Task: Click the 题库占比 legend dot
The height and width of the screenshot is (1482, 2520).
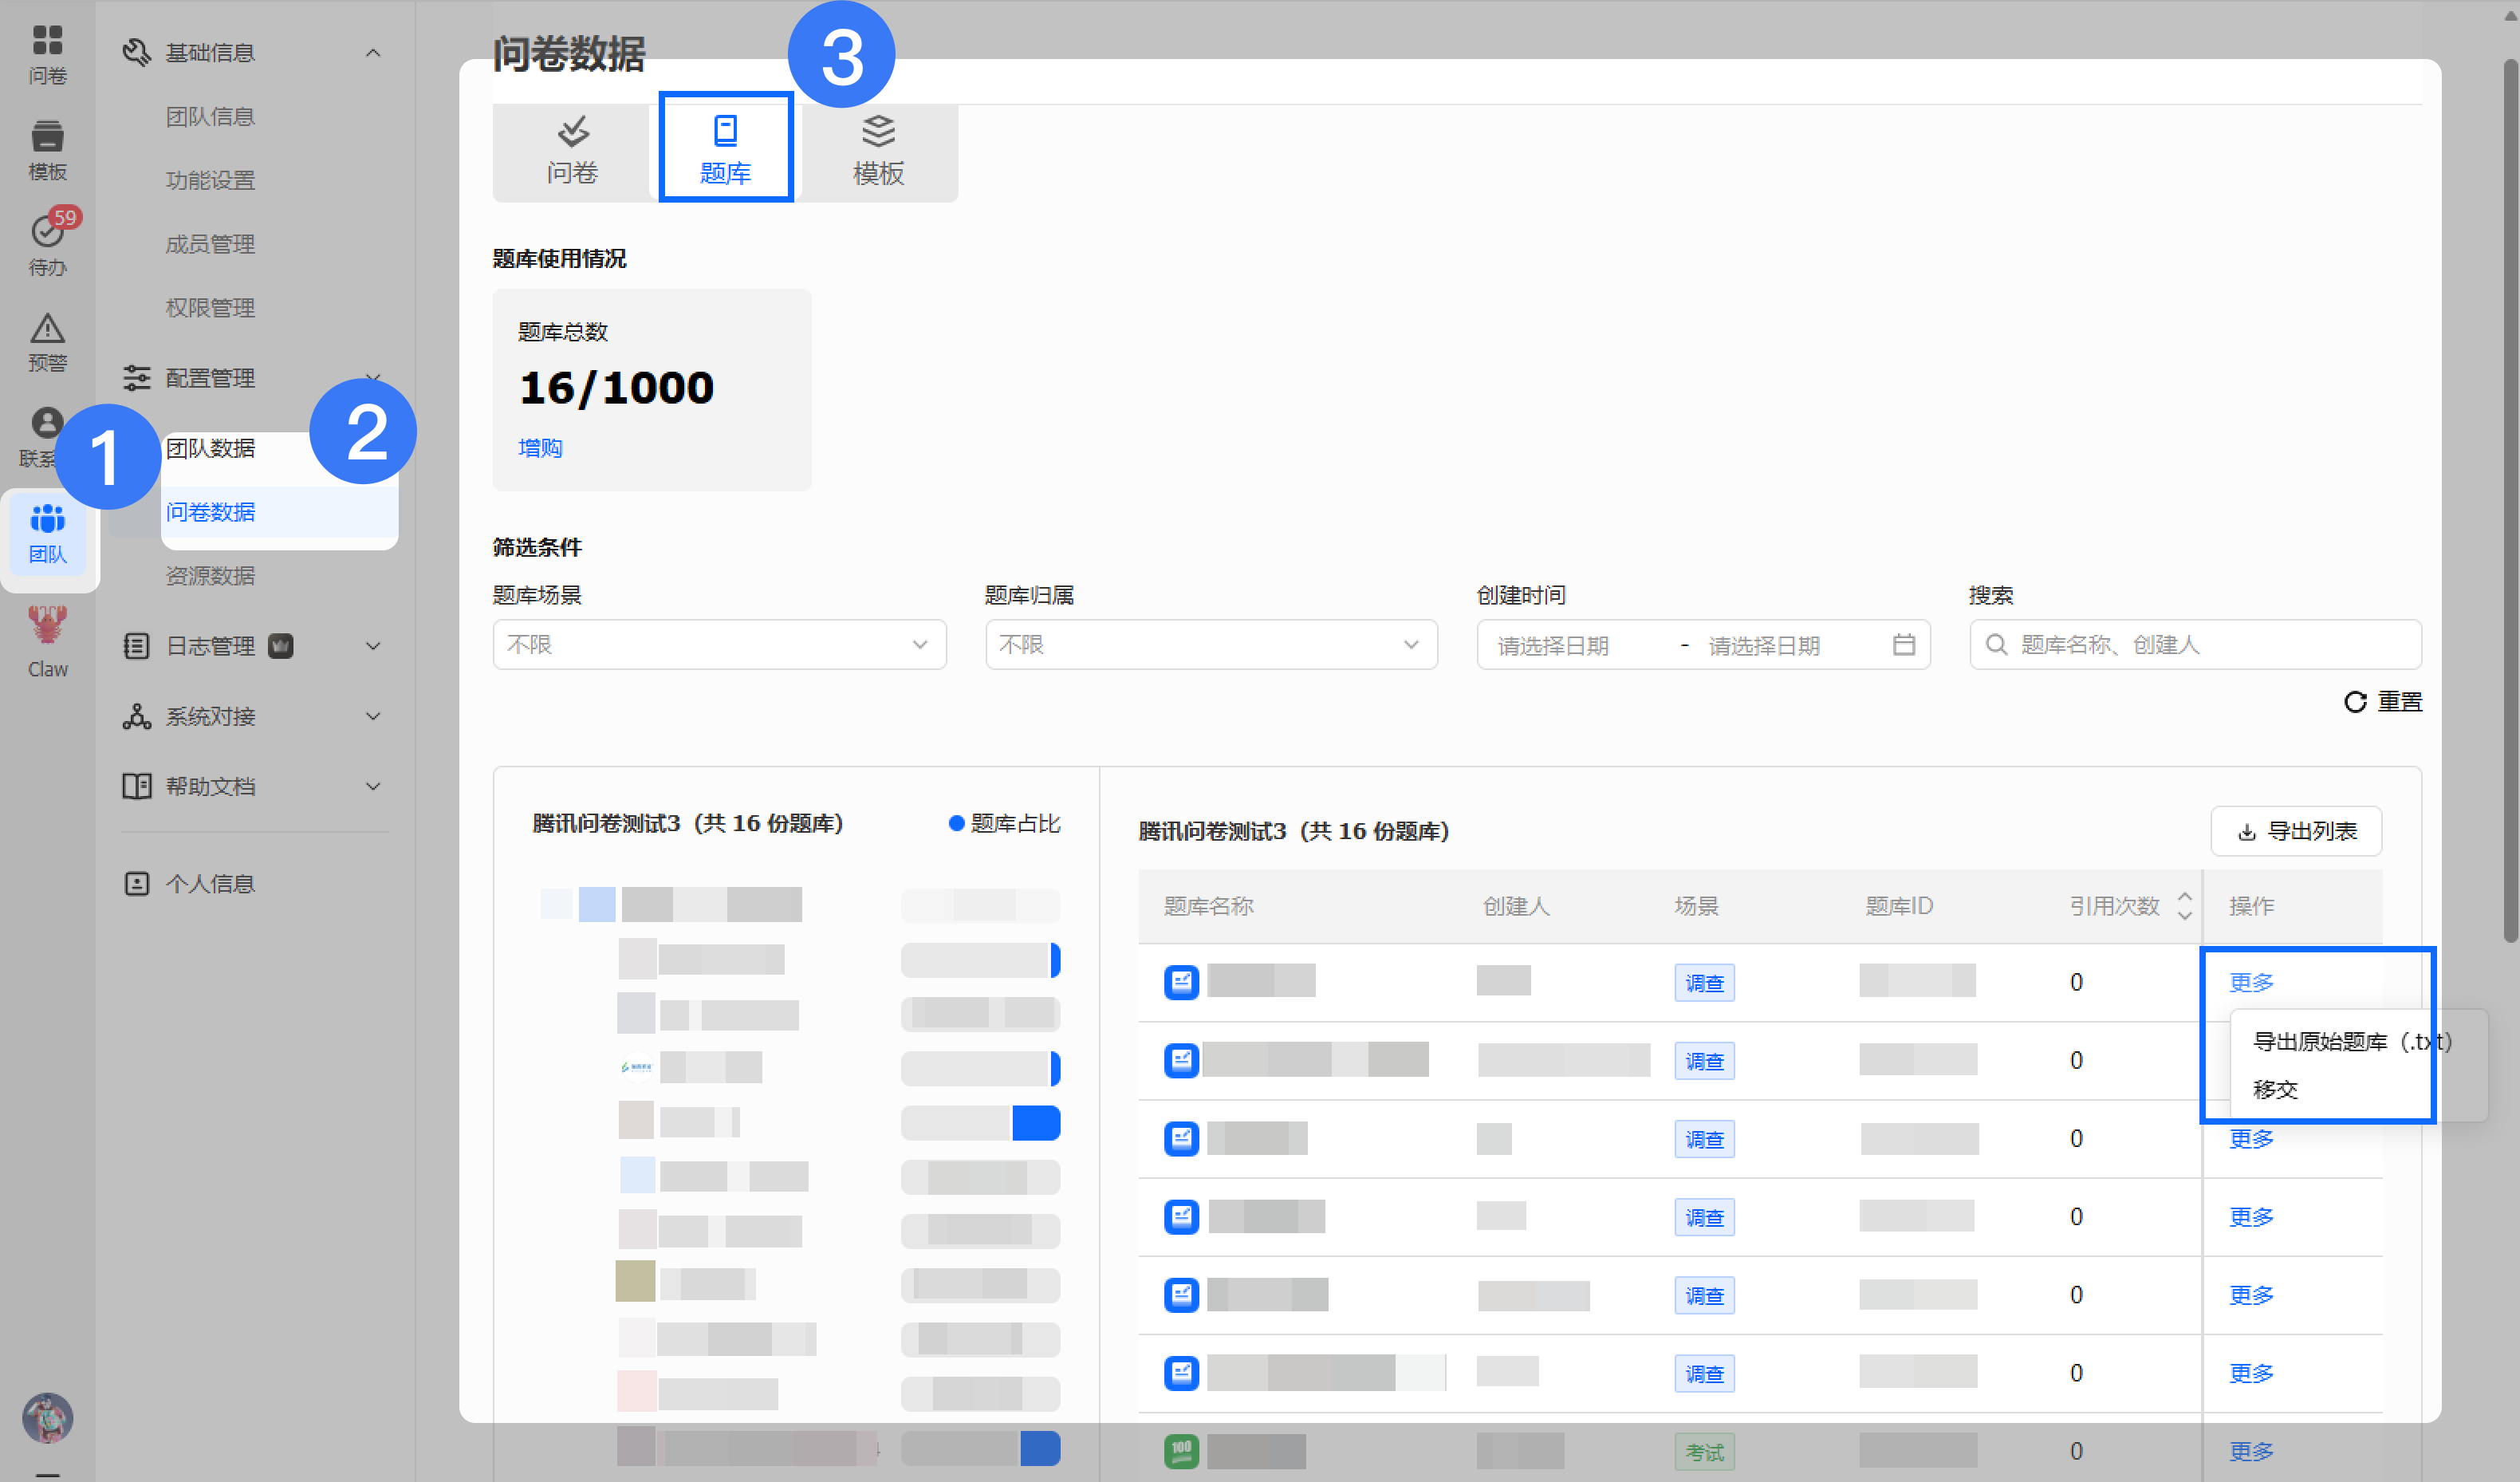Action: (956, 823)
